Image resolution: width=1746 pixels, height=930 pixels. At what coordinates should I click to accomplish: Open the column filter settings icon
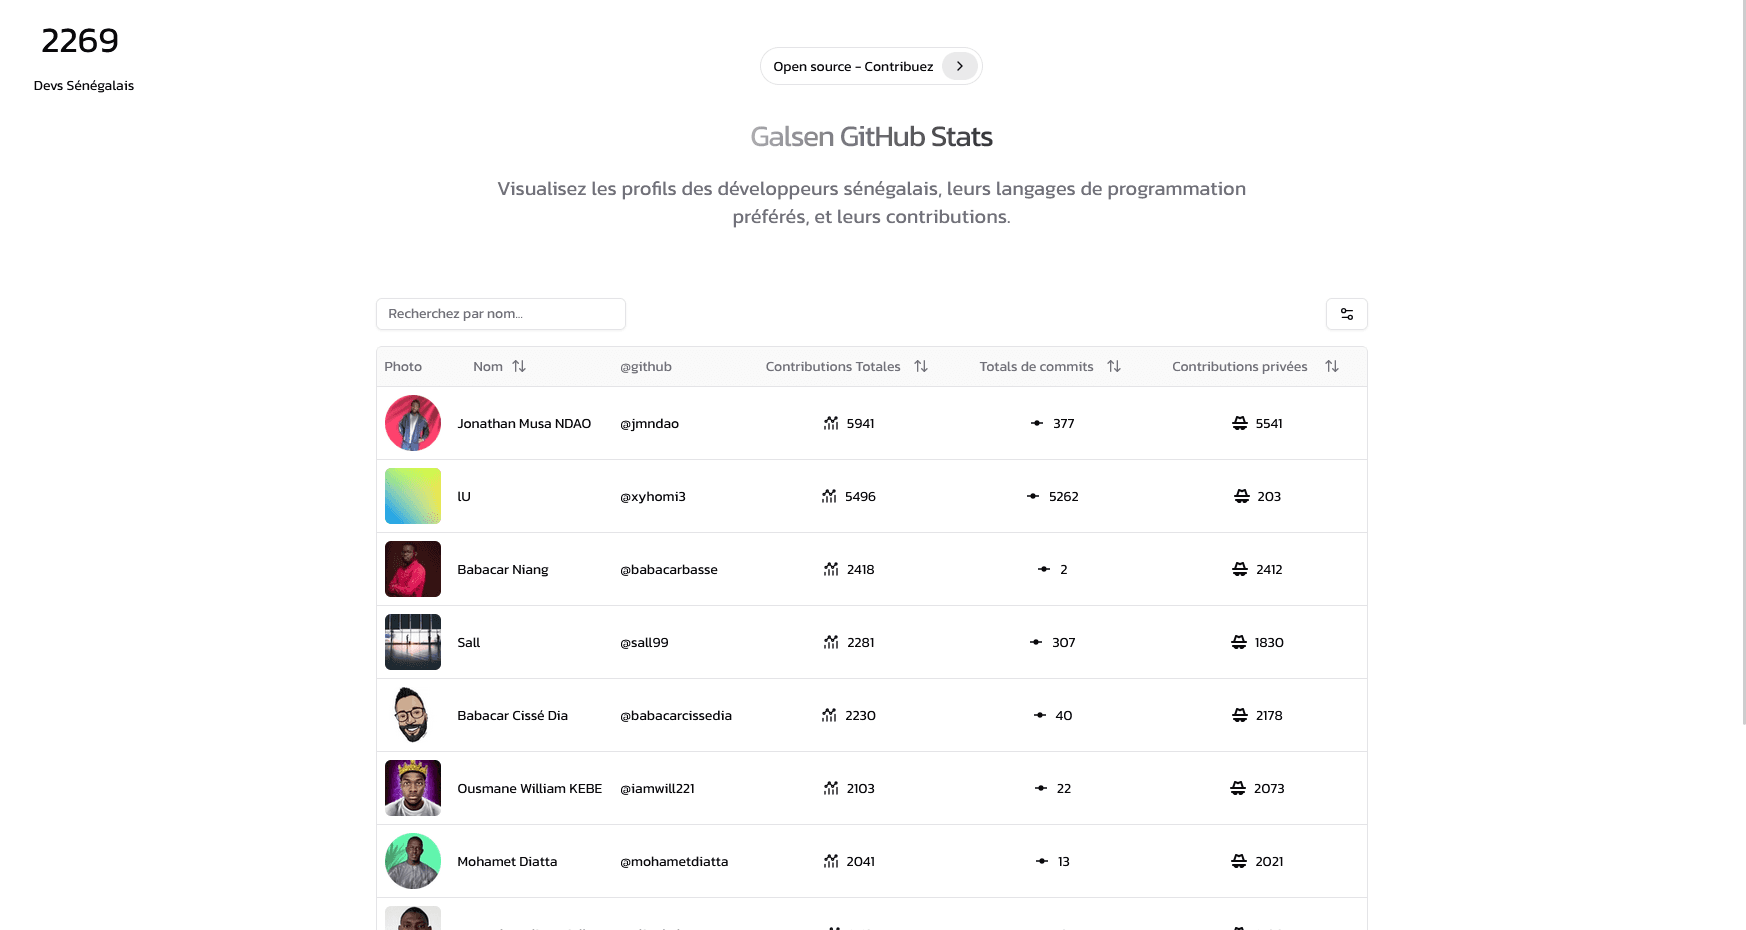(x=1346, y=314)
